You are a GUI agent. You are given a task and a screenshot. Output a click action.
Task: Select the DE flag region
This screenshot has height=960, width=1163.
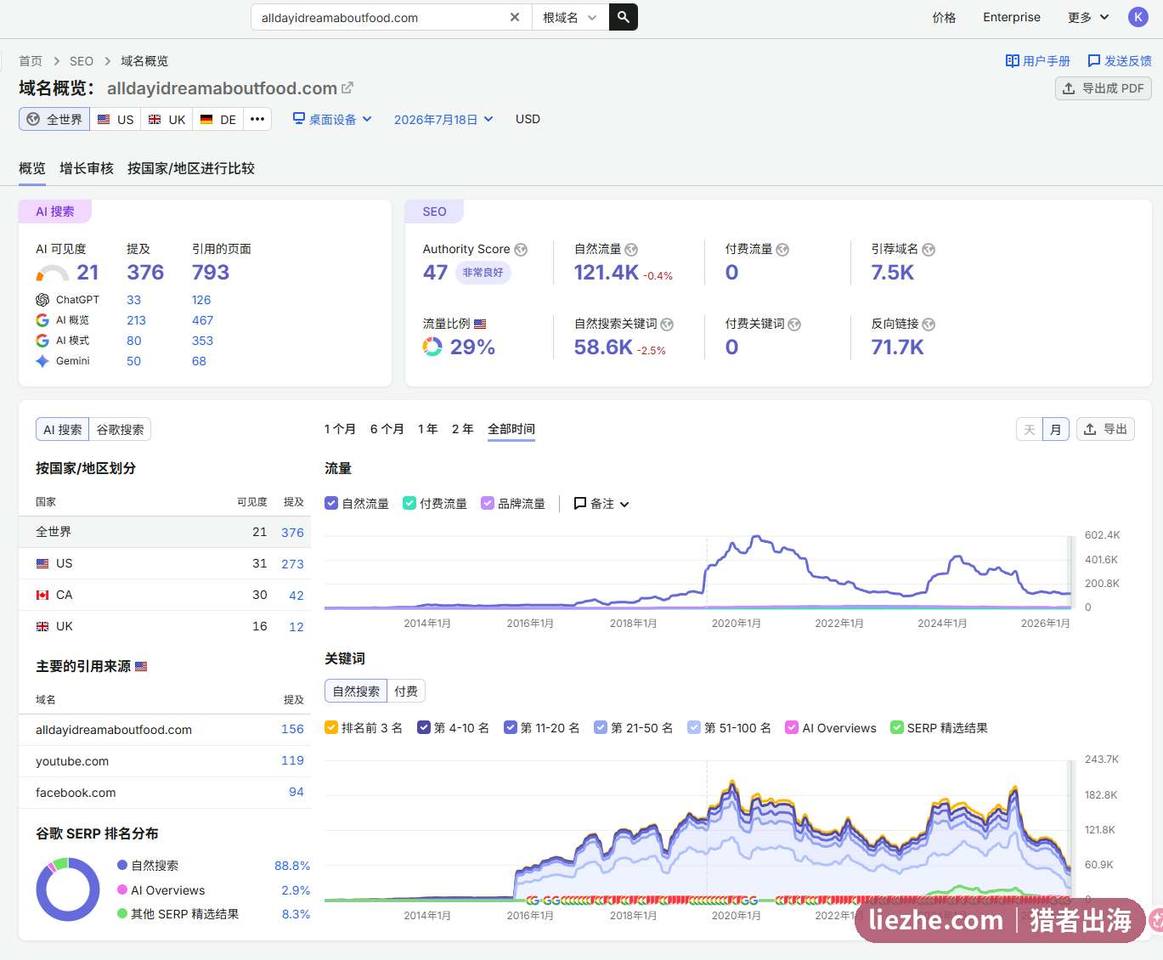[x=218, y=119]
